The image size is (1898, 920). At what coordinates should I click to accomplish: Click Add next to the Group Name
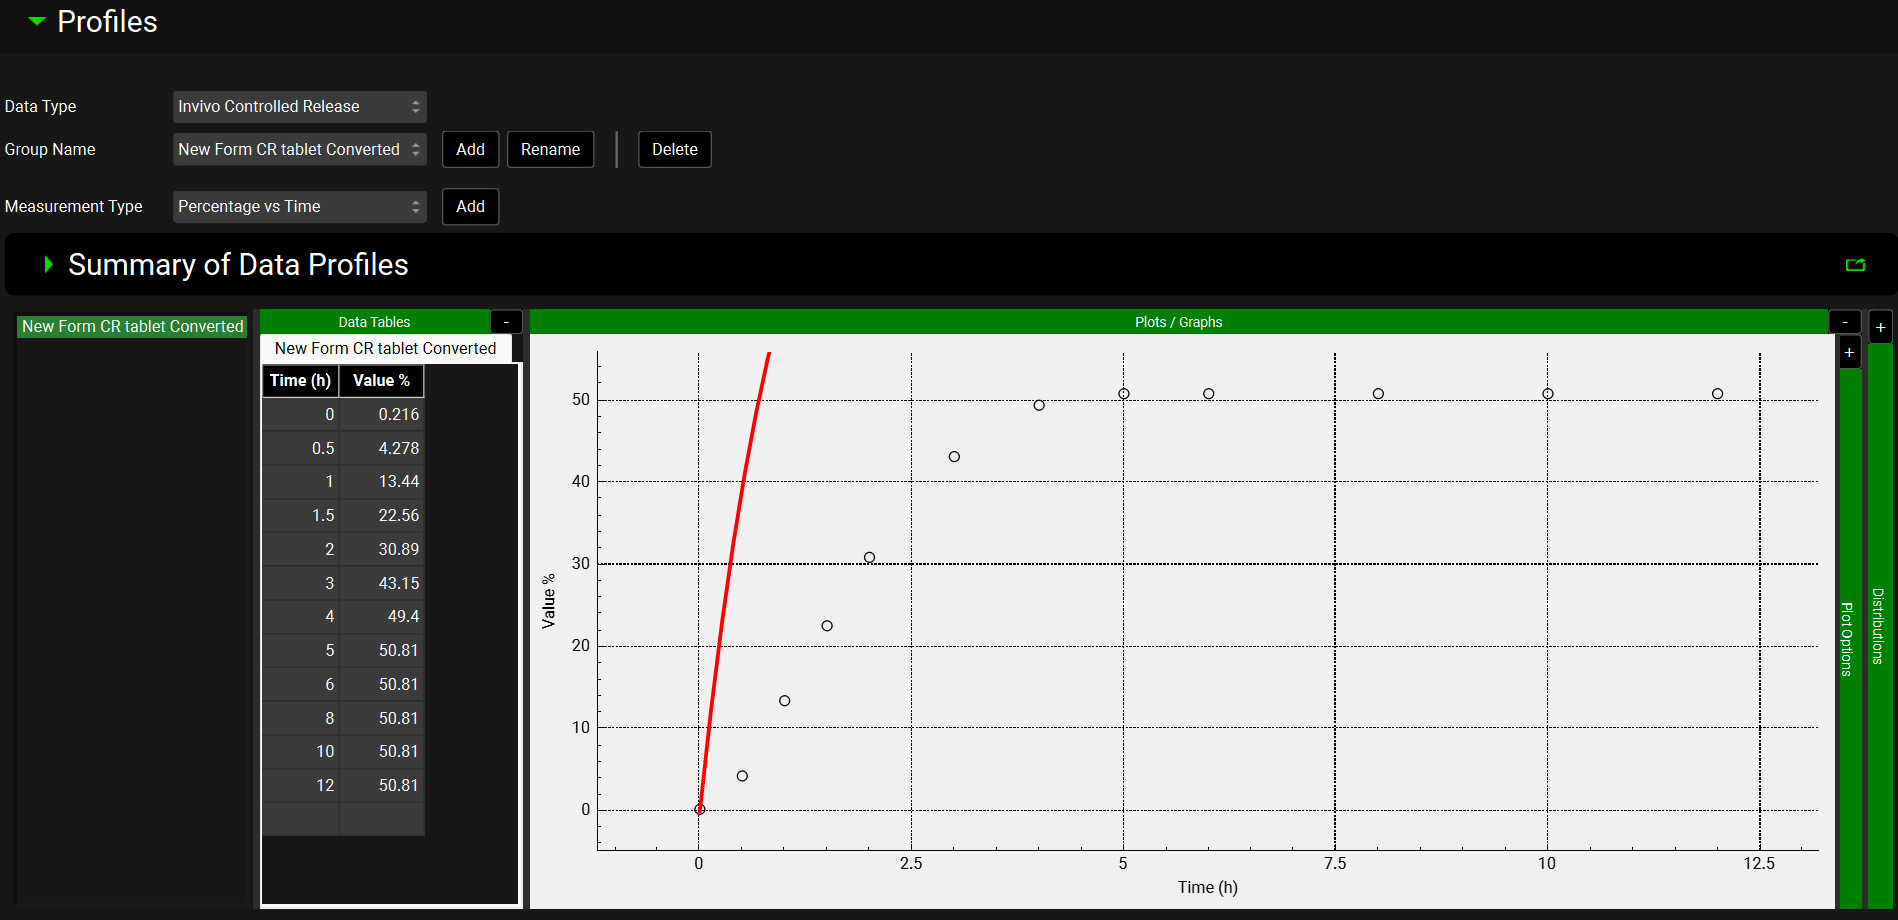pos(470,150)
